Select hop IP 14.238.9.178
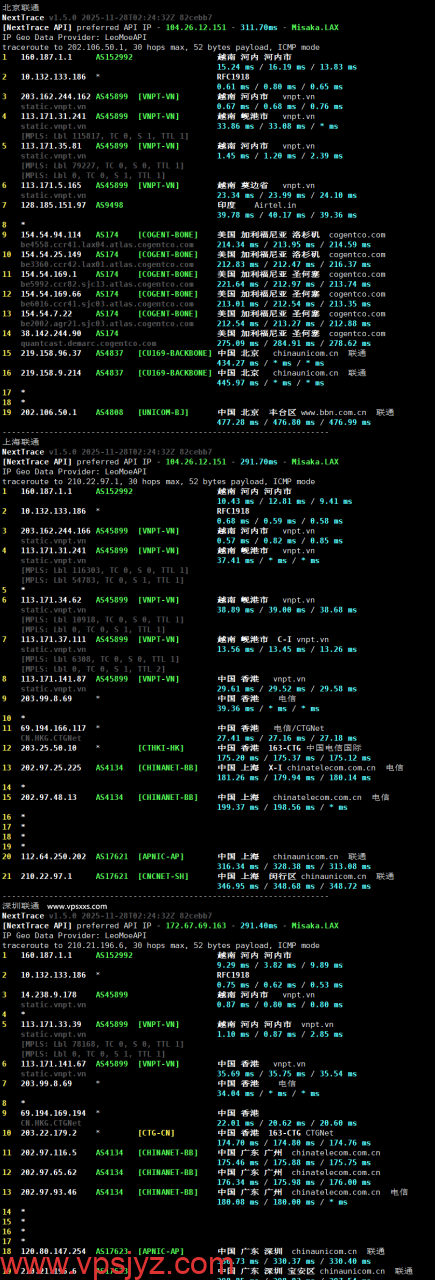This screenshot has width=435, height=1280. click(47, 995)
